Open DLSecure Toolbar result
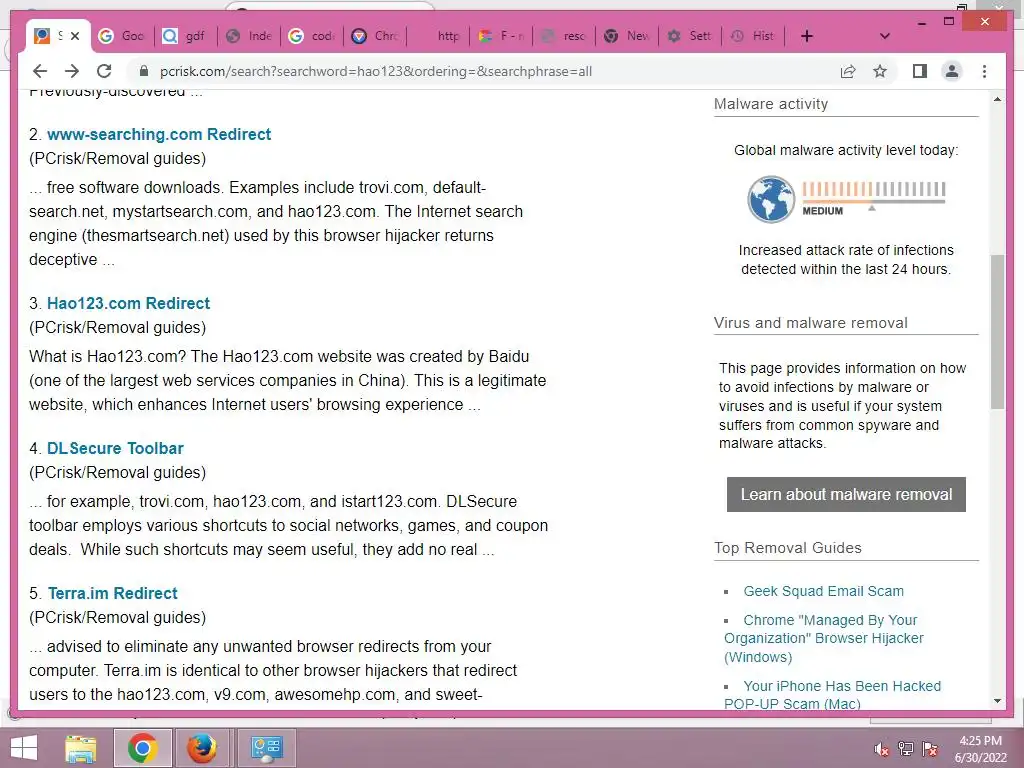Viewport: 1024px width, 768px height. (115, 448)
